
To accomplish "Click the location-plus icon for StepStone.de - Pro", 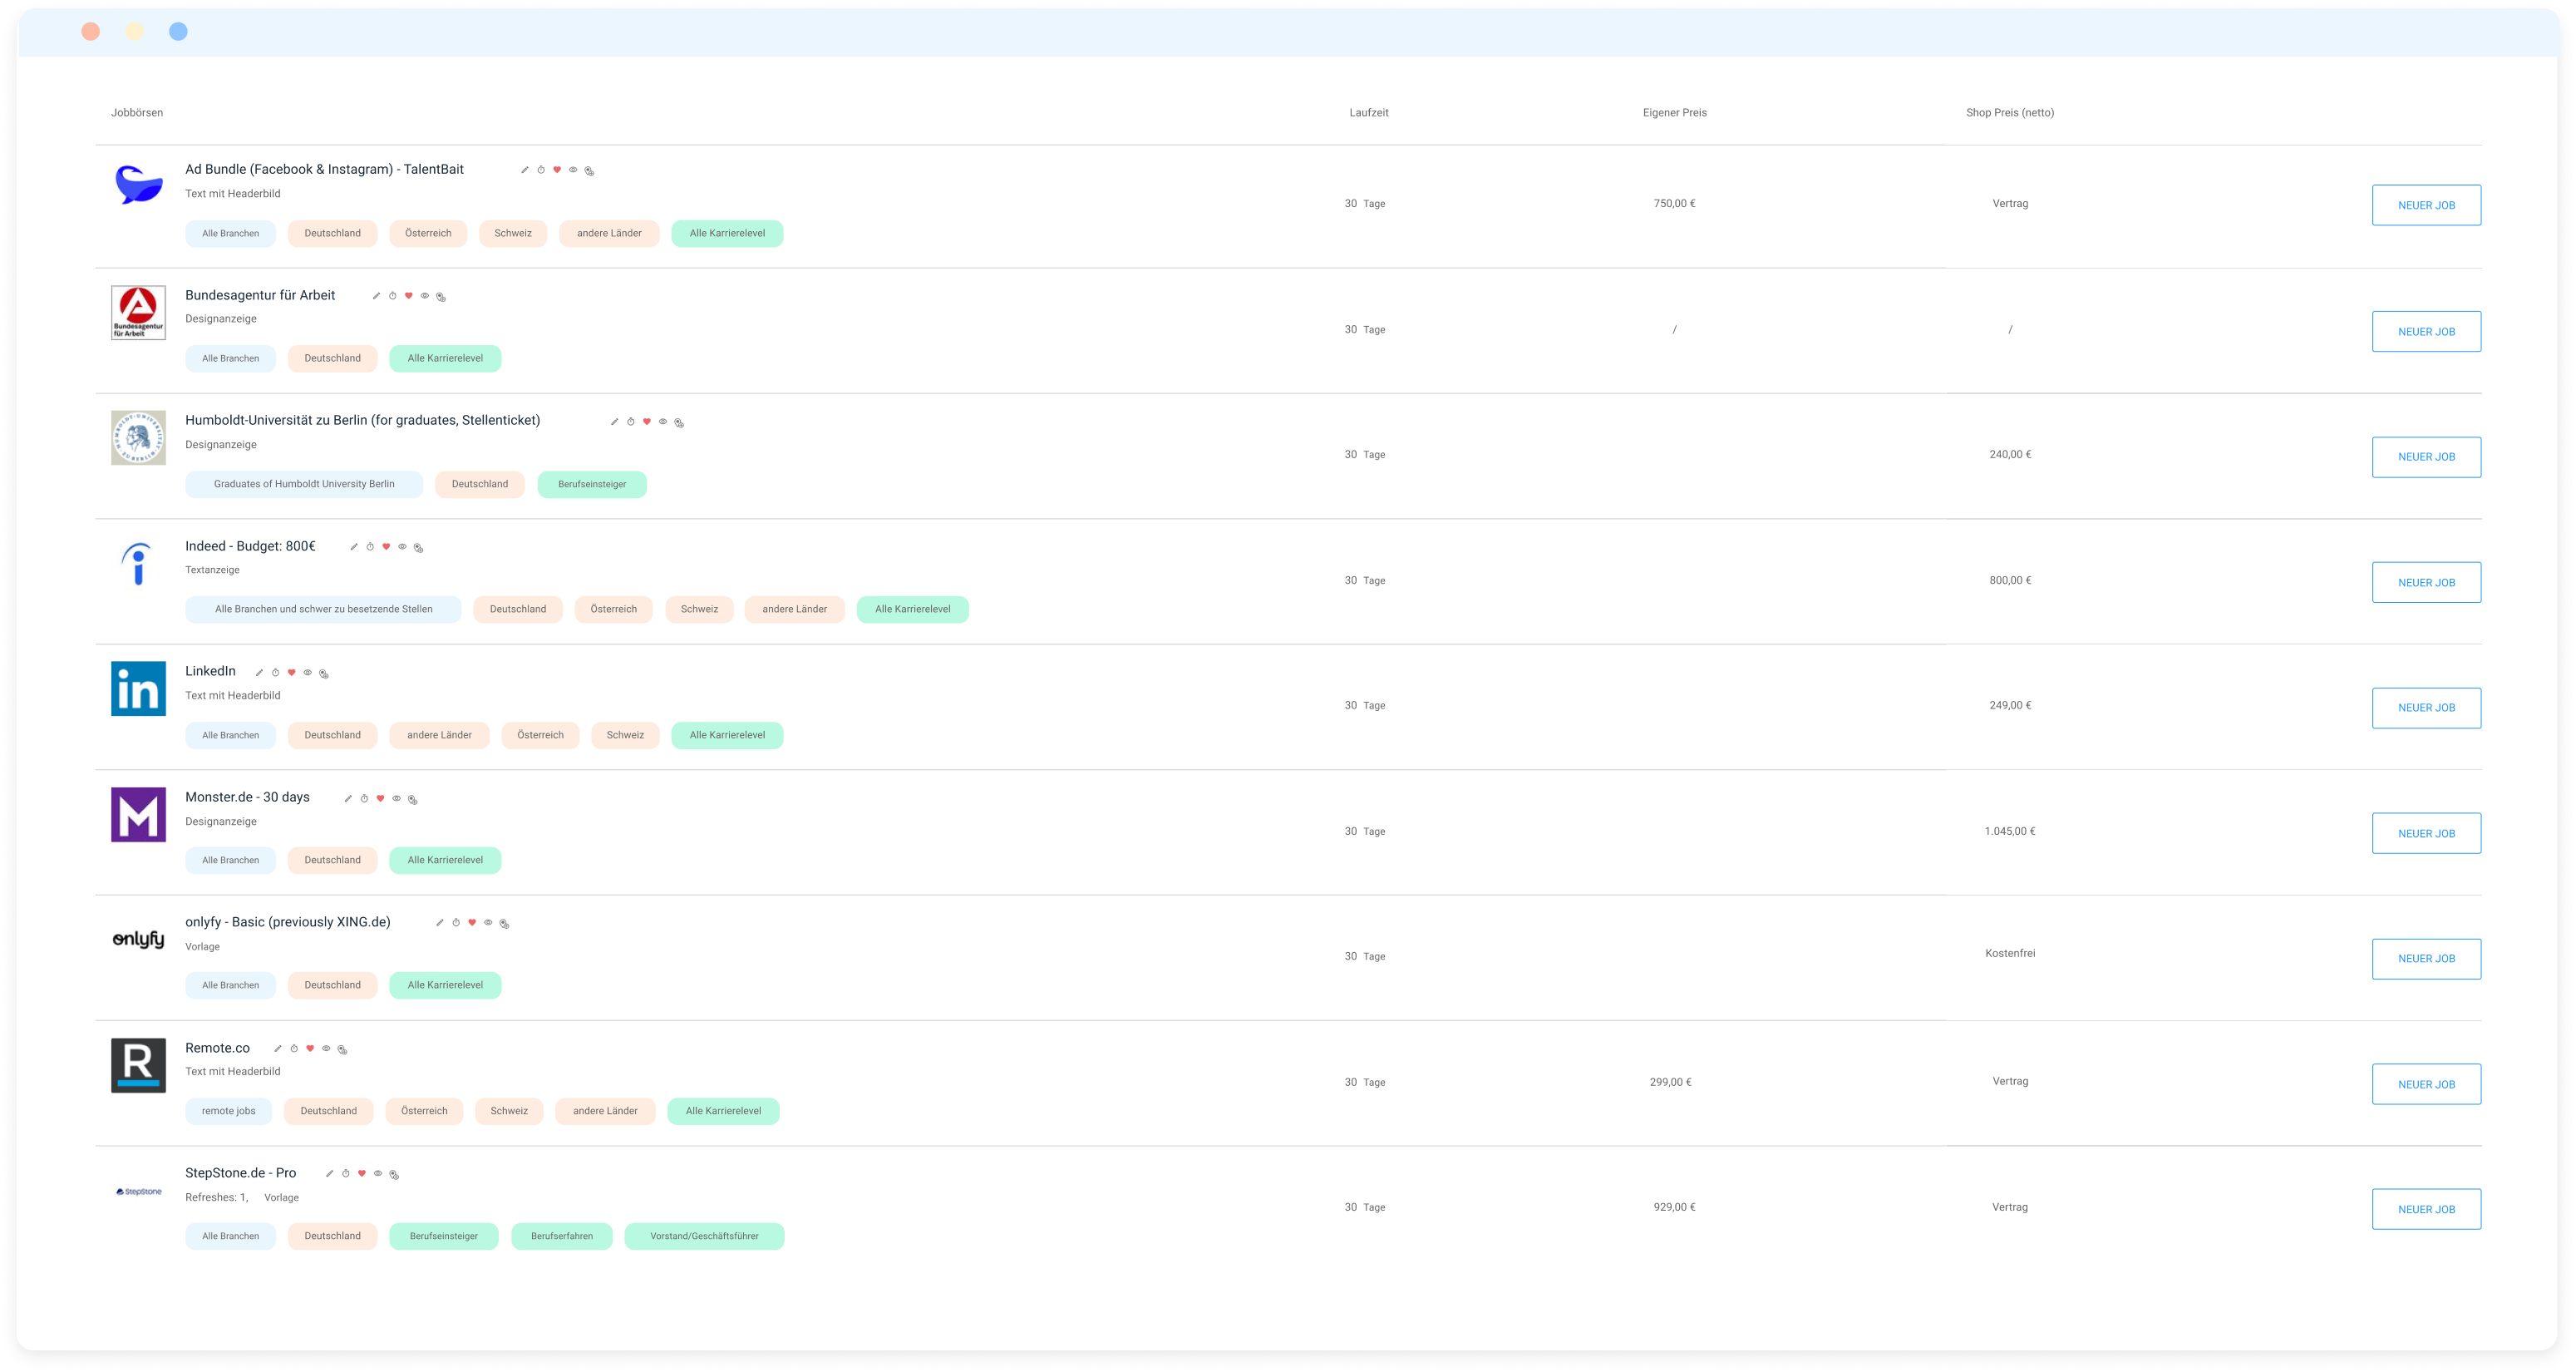I will coord(394,1174).
